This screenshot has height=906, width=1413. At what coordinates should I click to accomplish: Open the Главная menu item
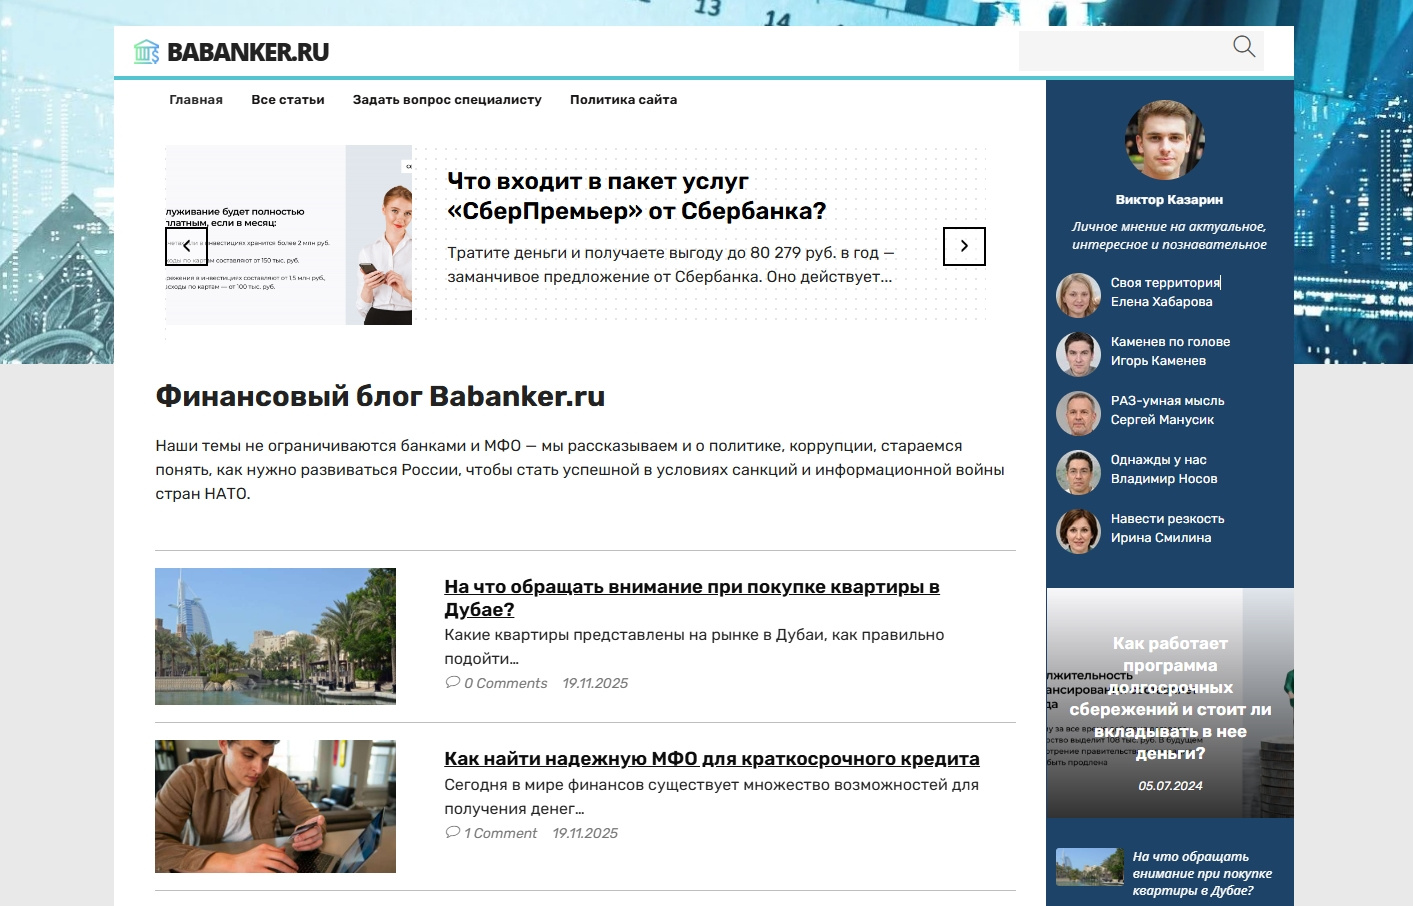point(196,100)
